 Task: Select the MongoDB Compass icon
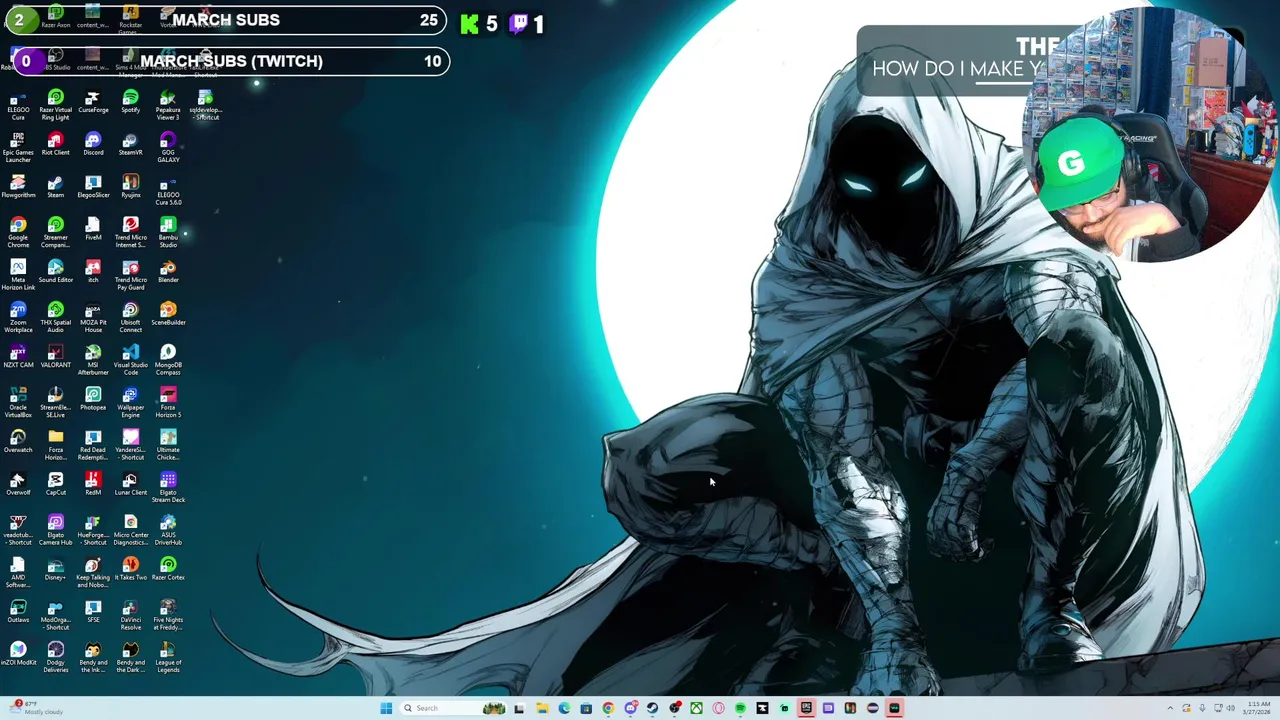pos(168,359)
